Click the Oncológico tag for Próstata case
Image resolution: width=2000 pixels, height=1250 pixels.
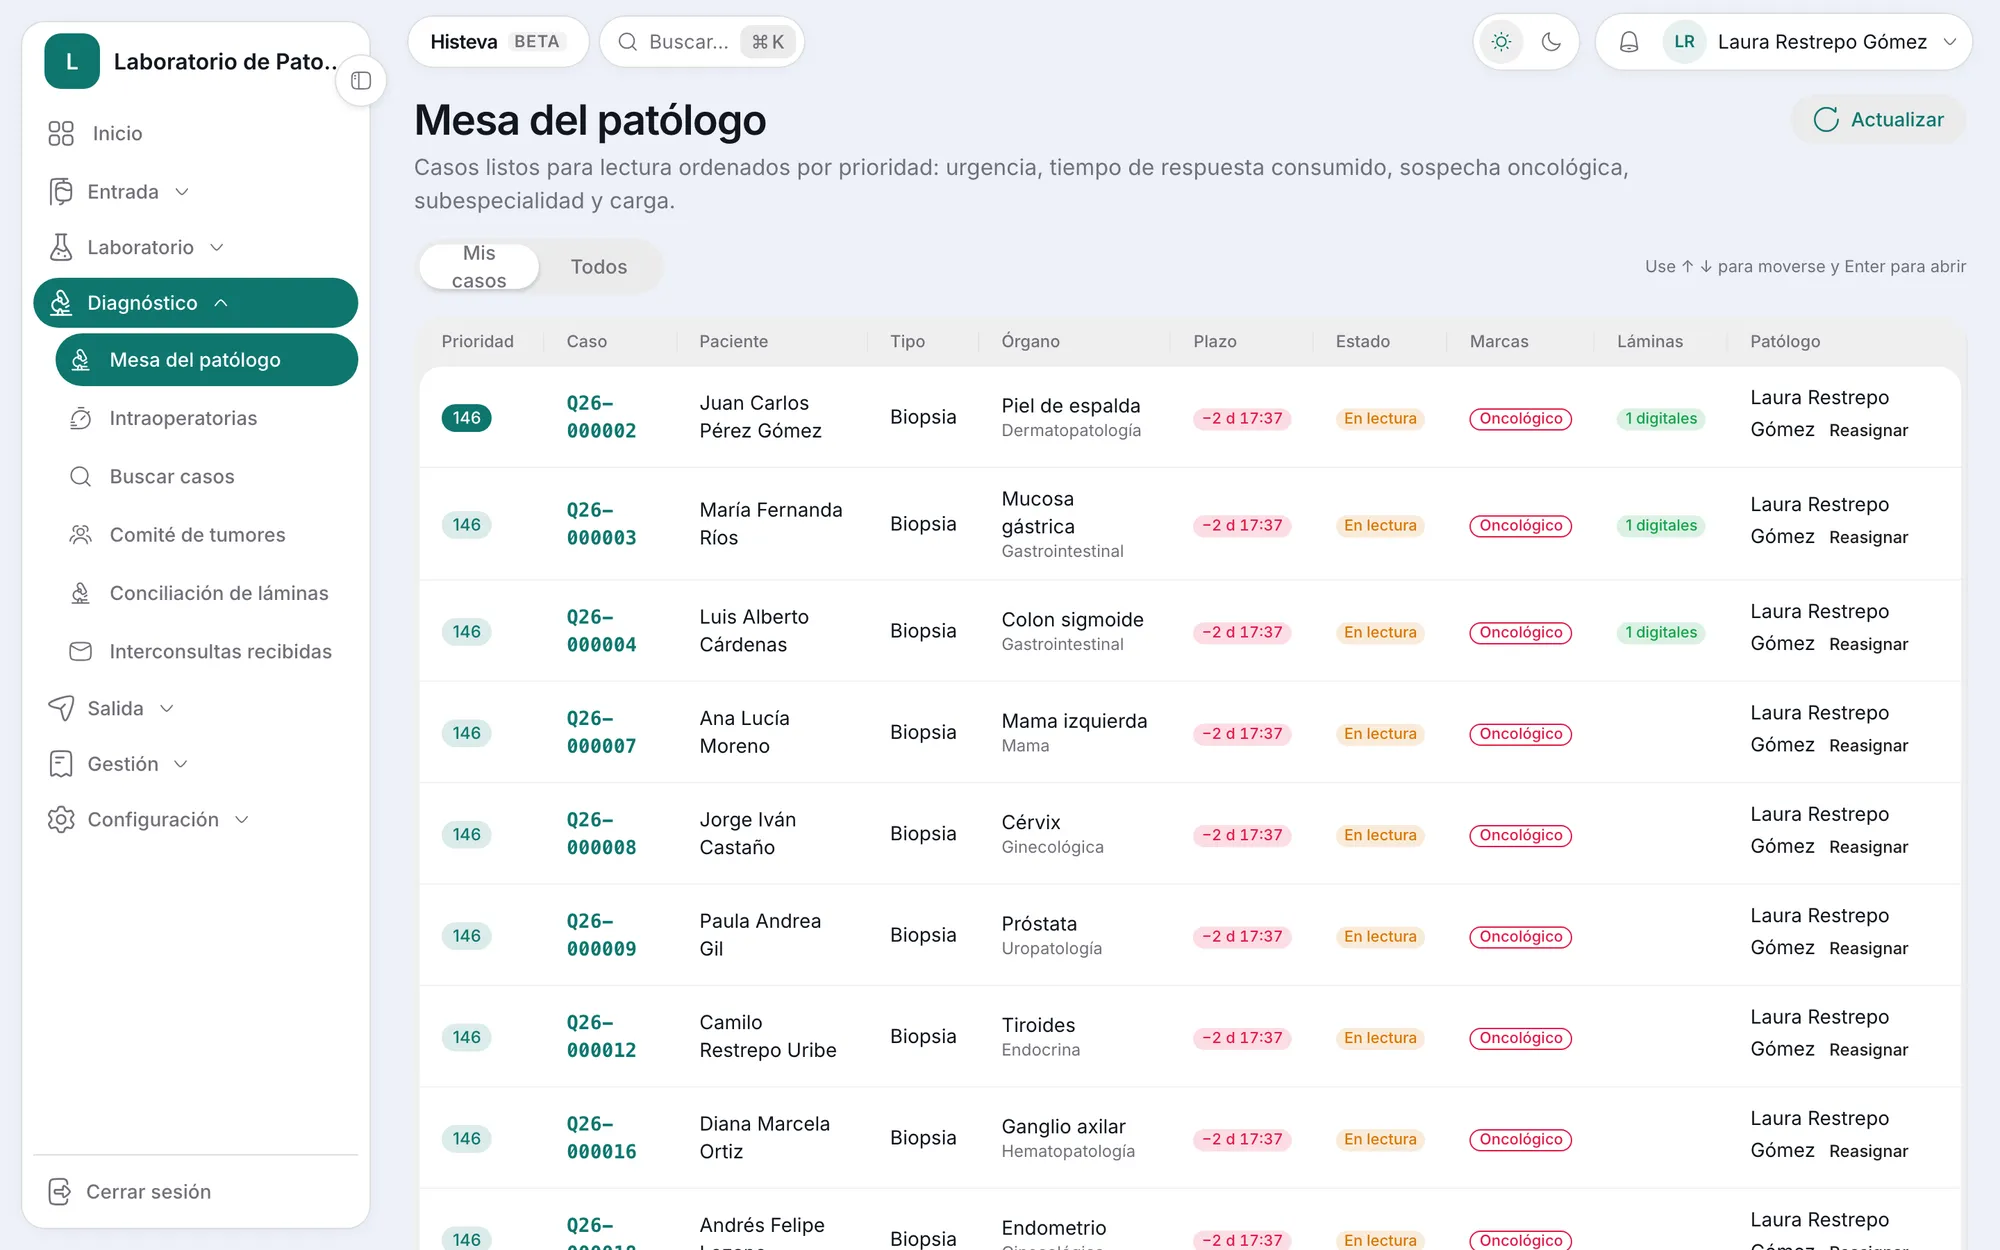(1520, 937)
